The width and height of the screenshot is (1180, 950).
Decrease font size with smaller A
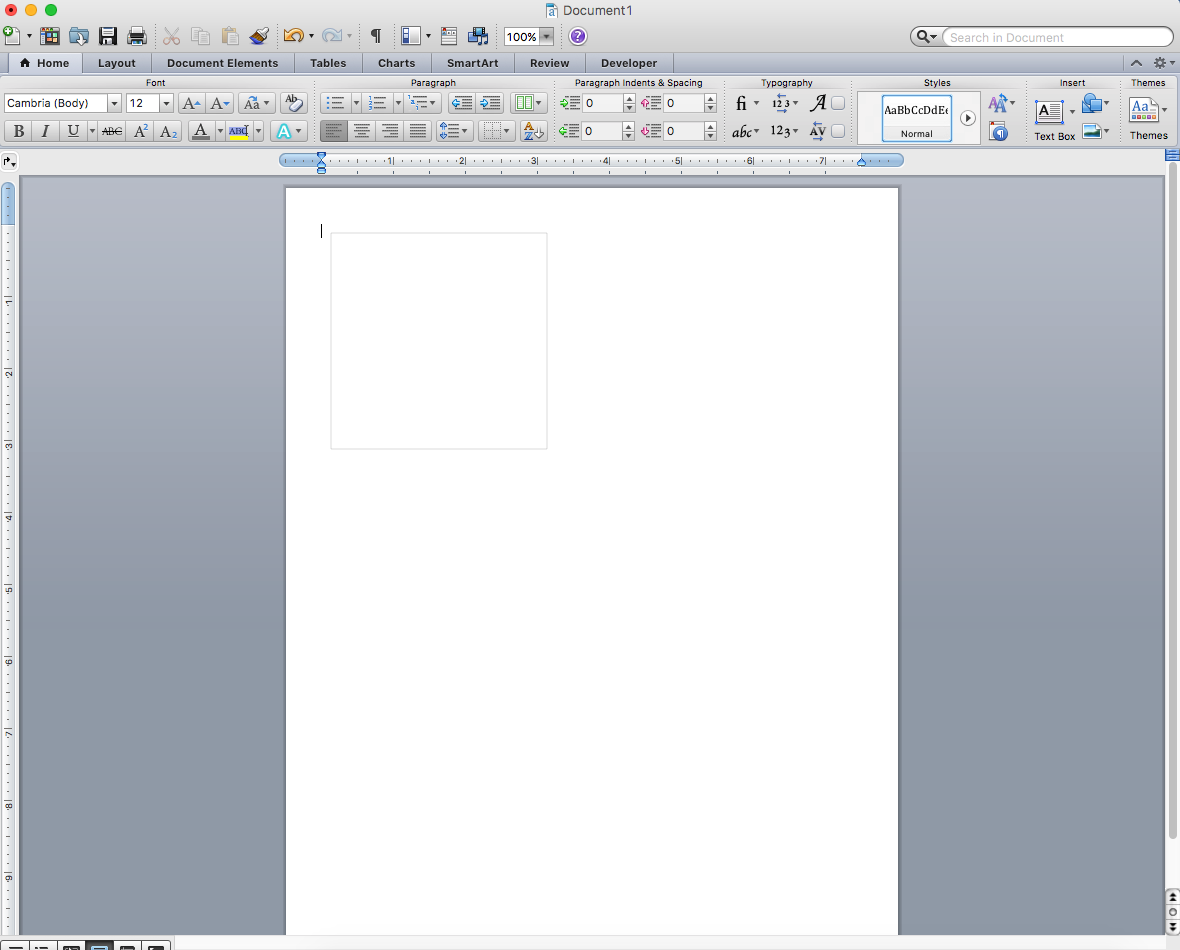coord(220,103)
